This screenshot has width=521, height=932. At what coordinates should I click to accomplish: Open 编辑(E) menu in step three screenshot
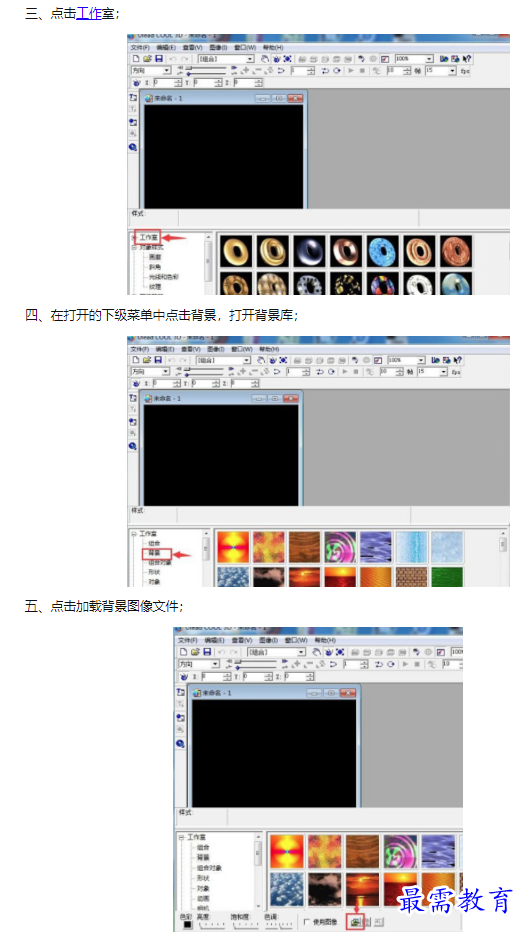pyautogui.click(x=166, y=48)
